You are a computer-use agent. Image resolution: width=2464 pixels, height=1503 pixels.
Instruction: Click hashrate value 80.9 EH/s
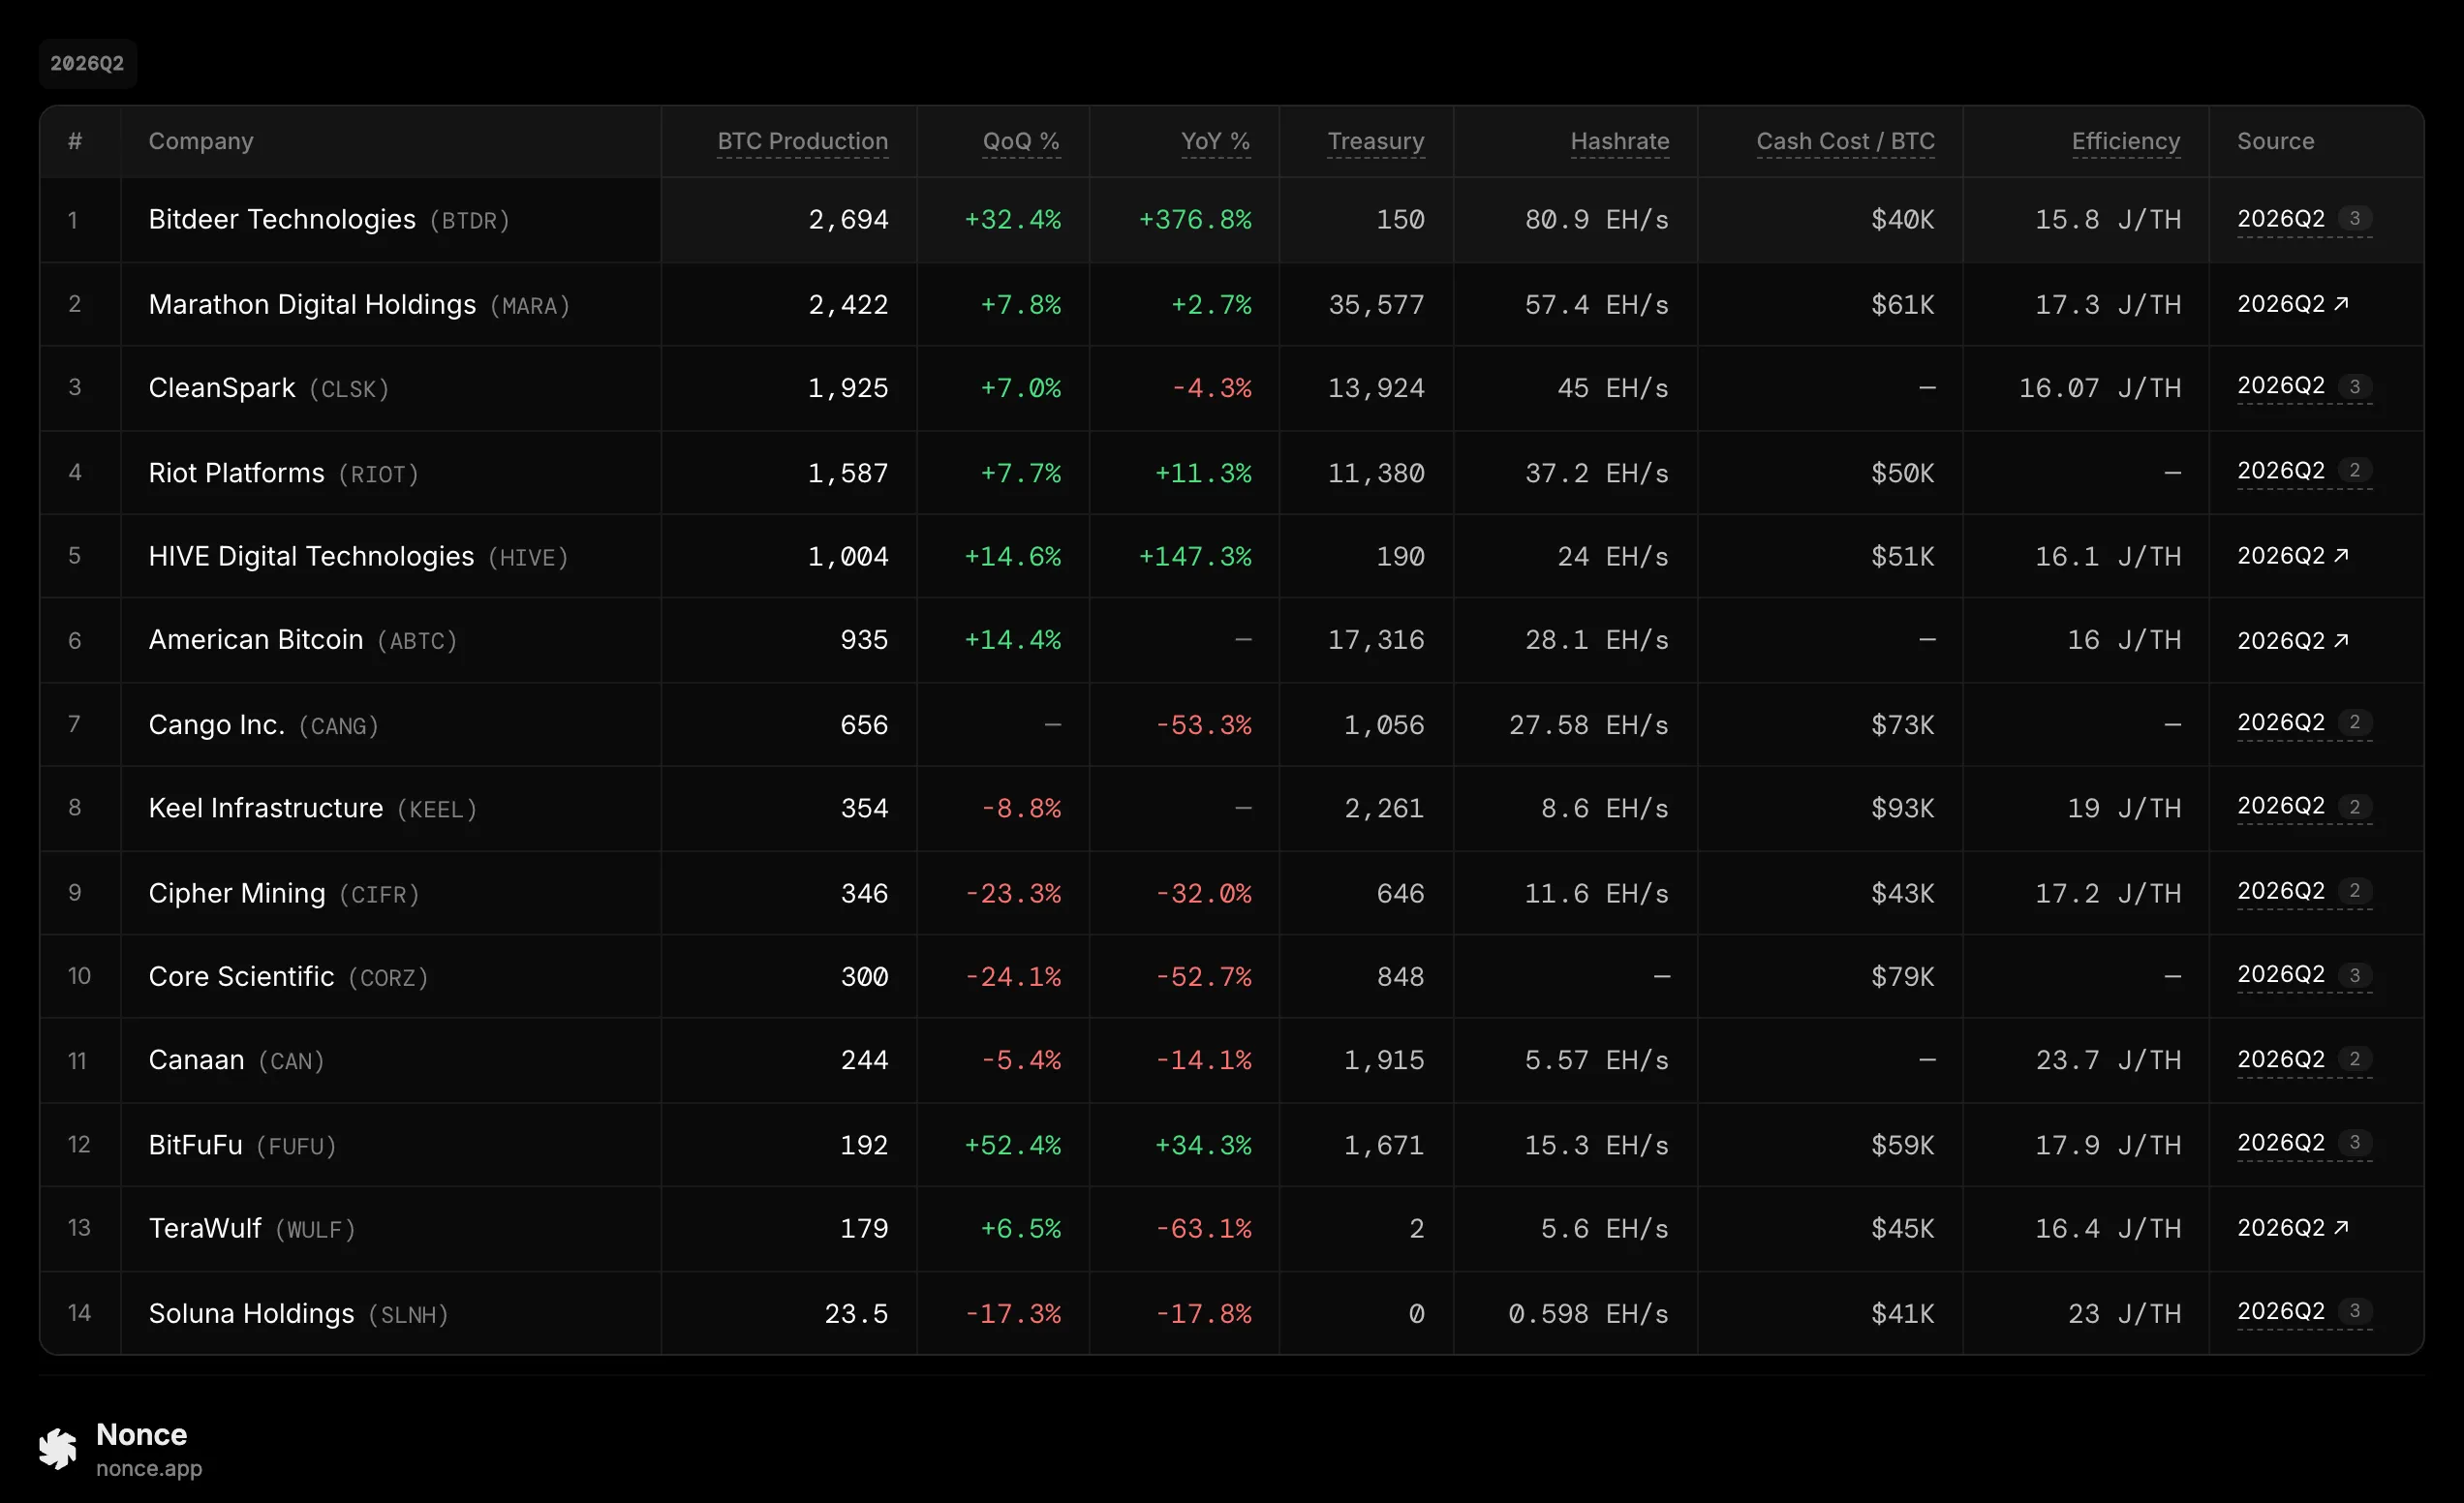coord(1597,219)
